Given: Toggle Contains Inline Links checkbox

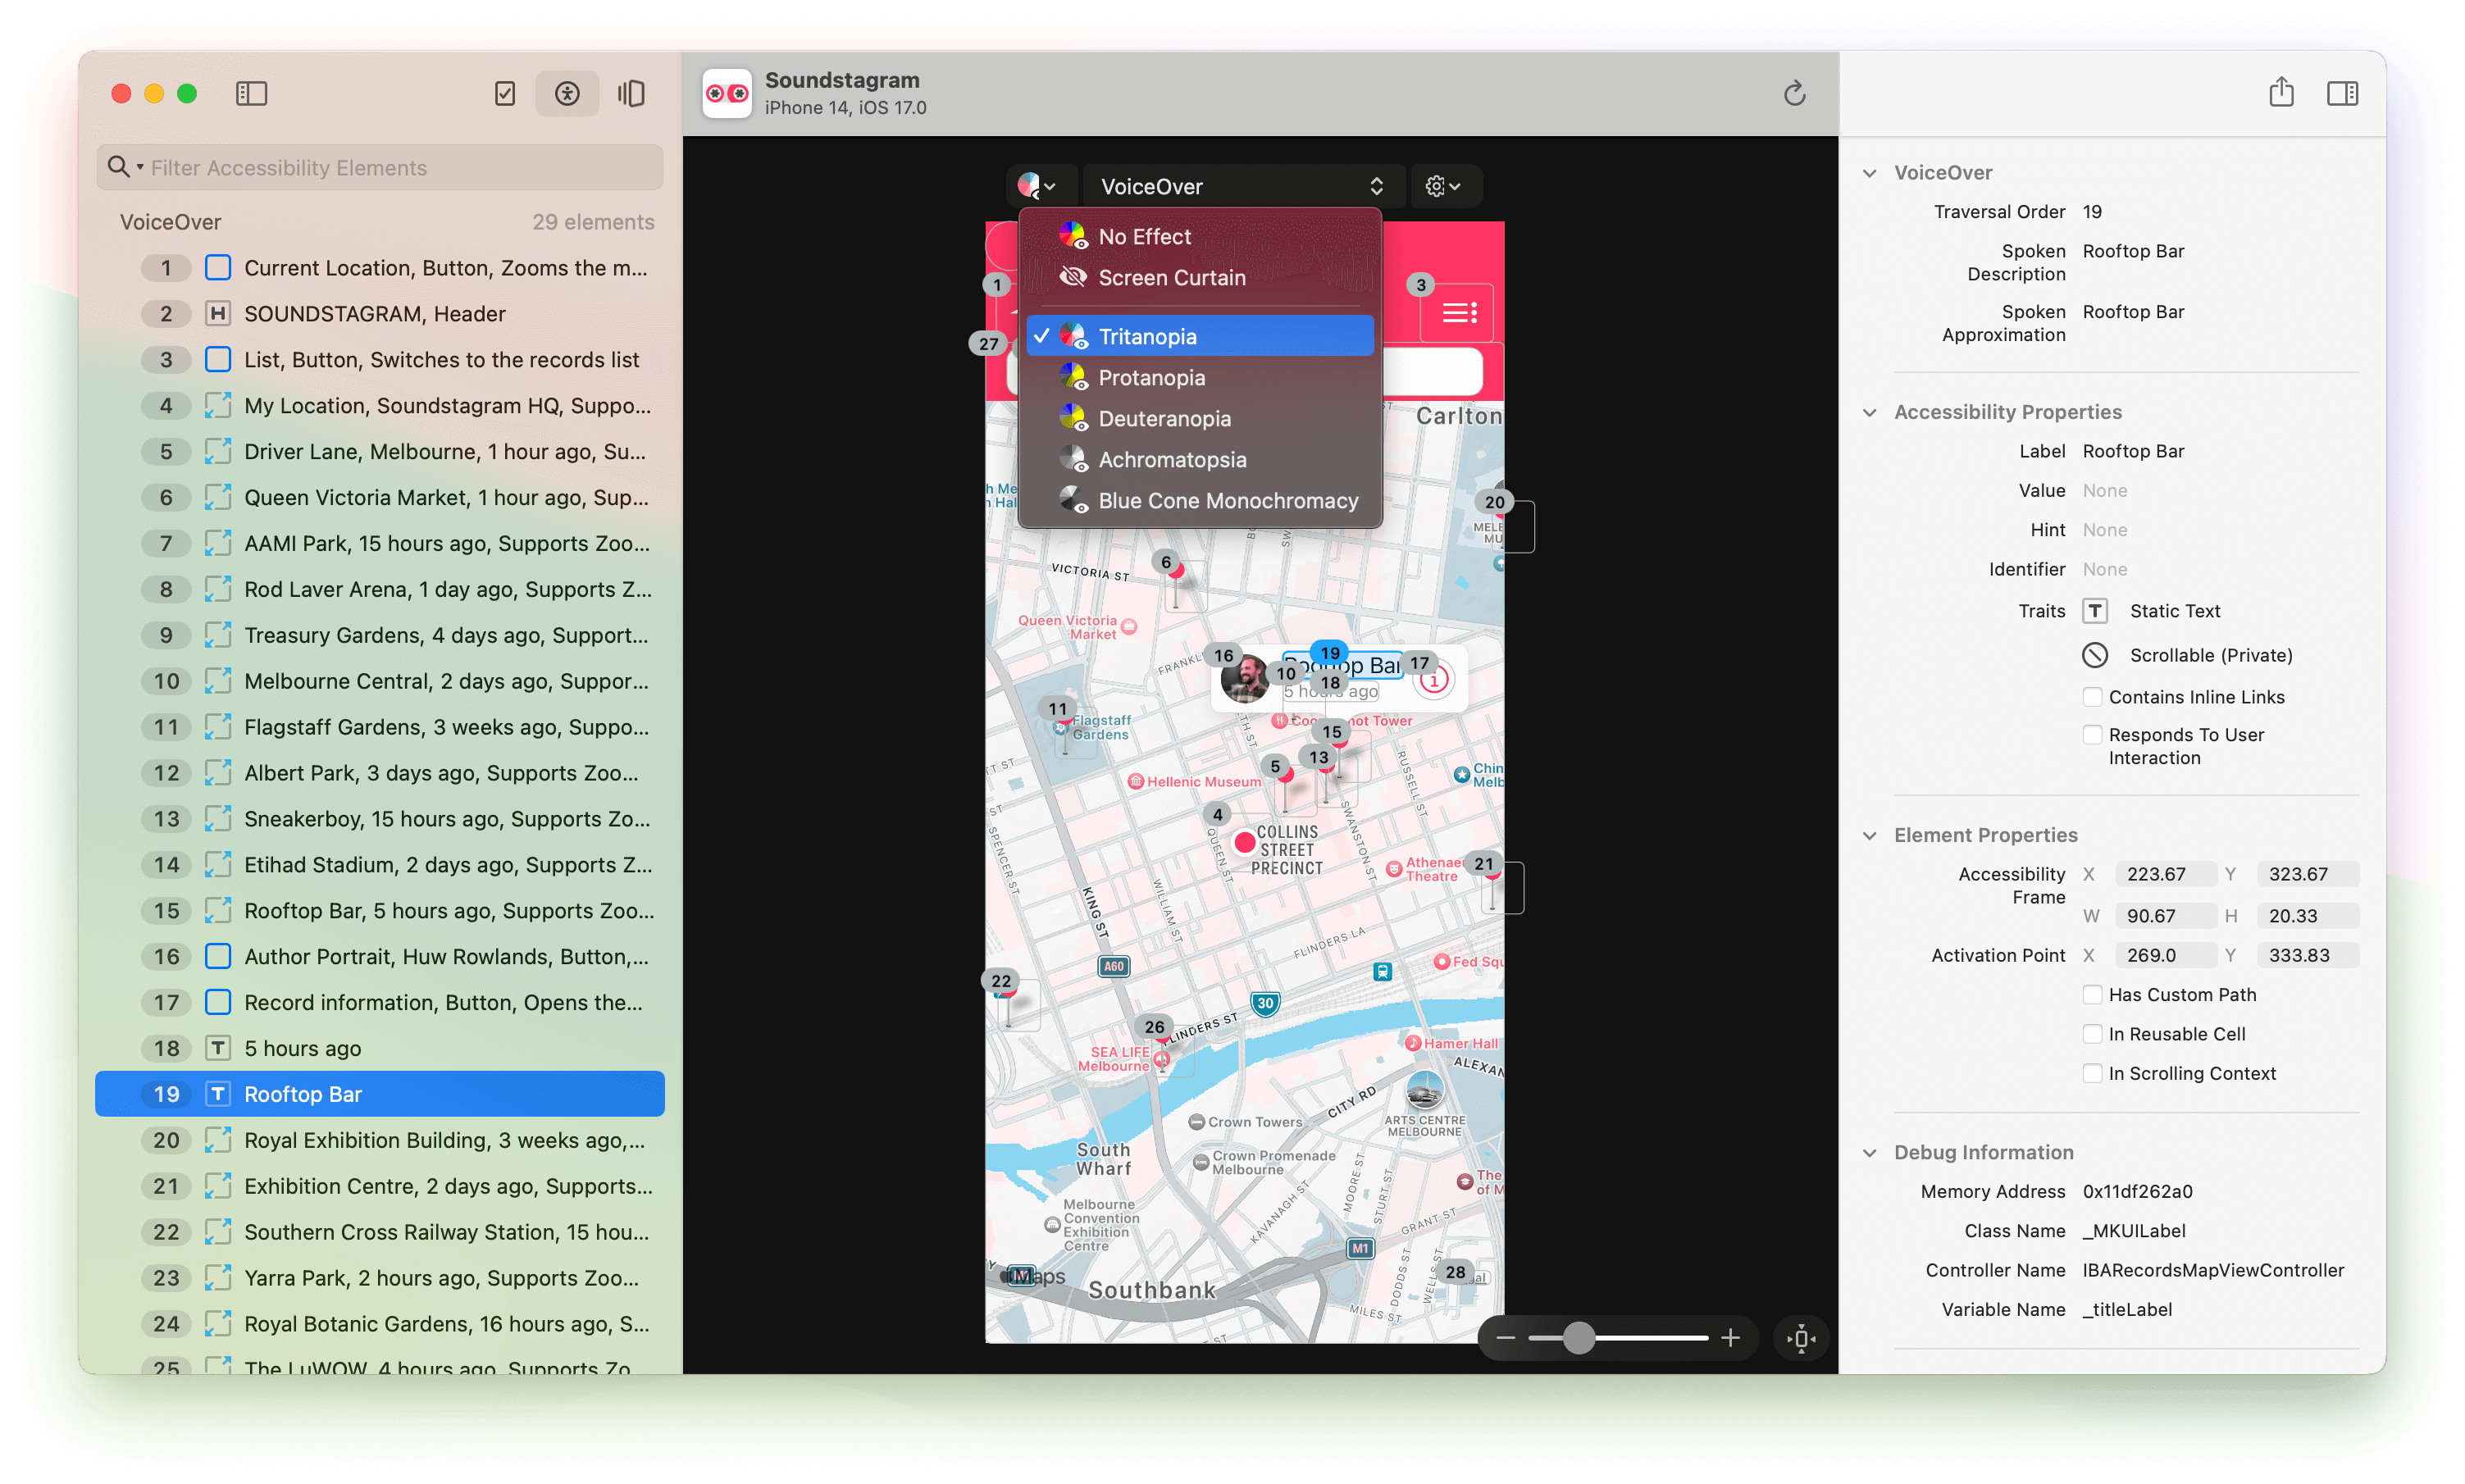Looking at the screenshot, I should [2092, 696].
